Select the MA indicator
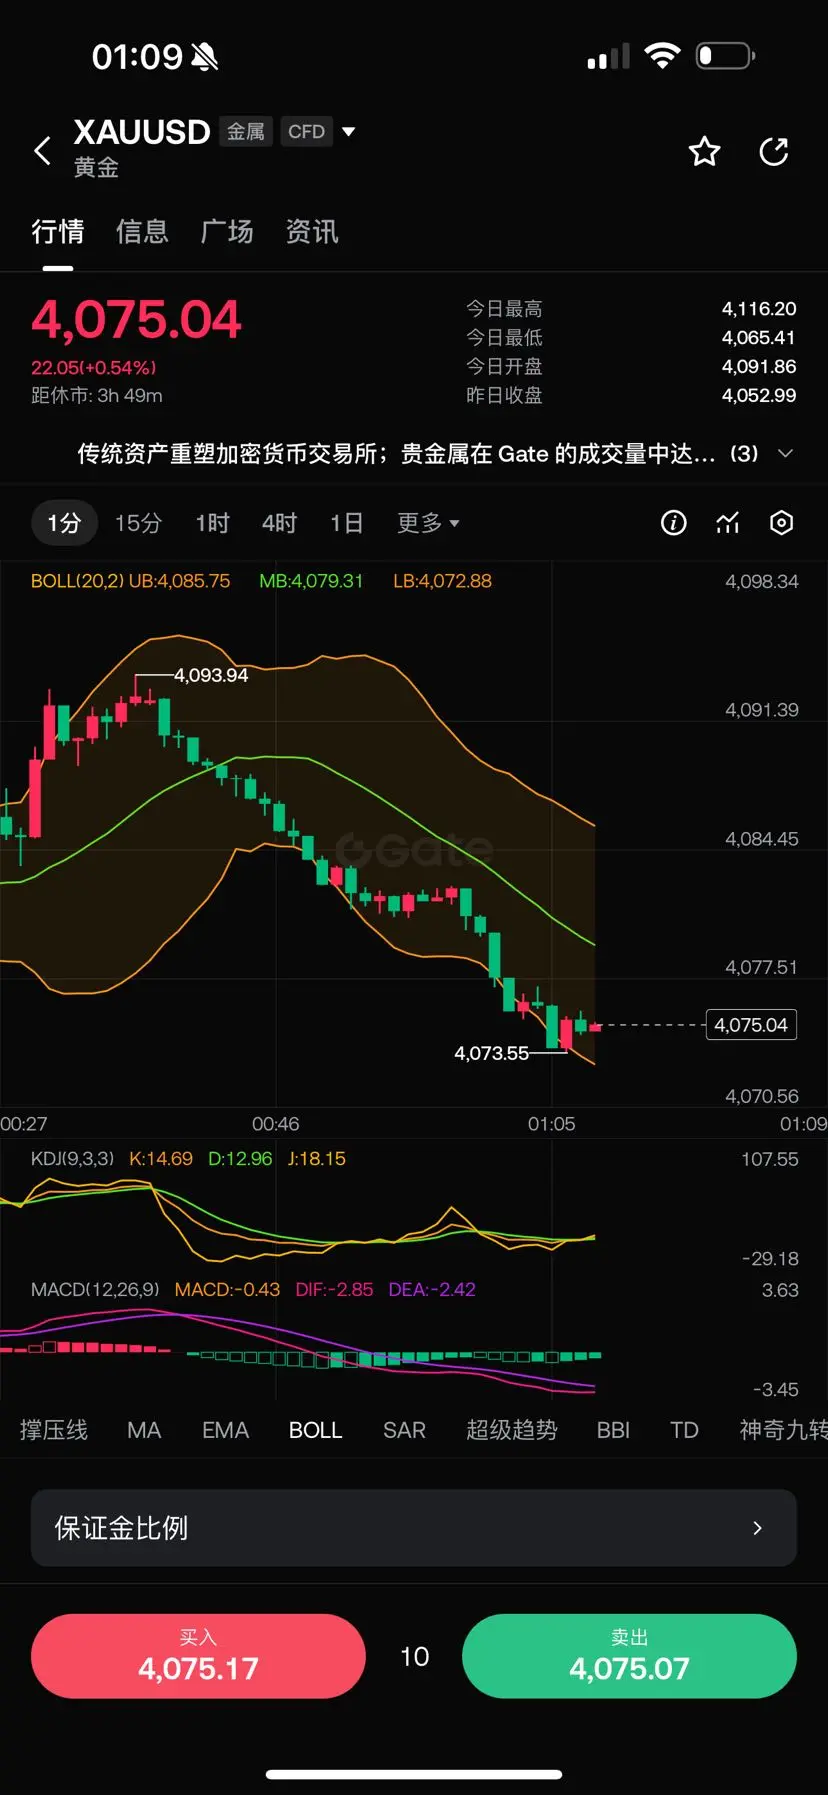The height and width of the screenshot is (1795, 828). (x=144, y=1430)
